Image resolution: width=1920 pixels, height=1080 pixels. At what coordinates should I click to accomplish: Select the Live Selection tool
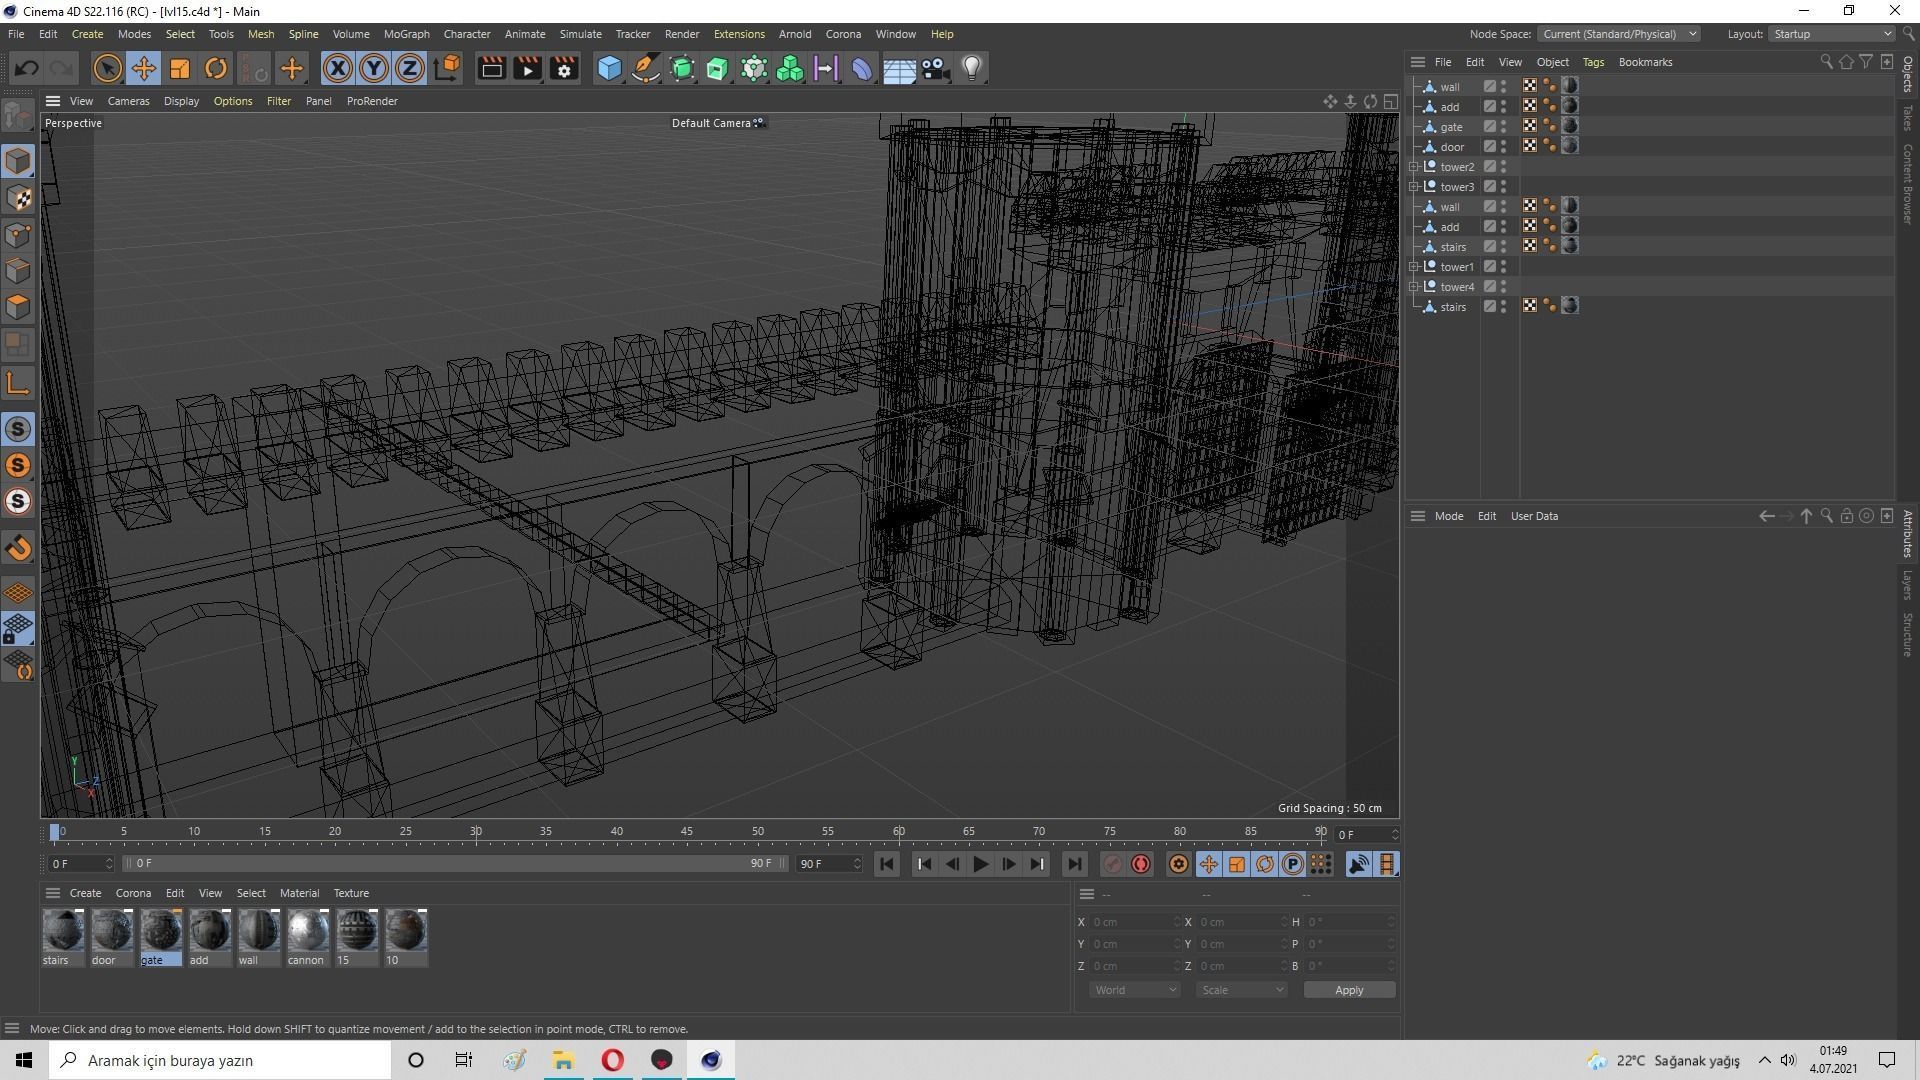pos(107,68)
